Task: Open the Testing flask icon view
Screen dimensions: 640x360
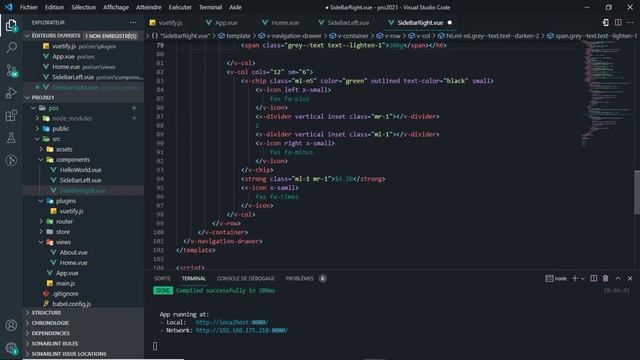Action: [11, 138]
